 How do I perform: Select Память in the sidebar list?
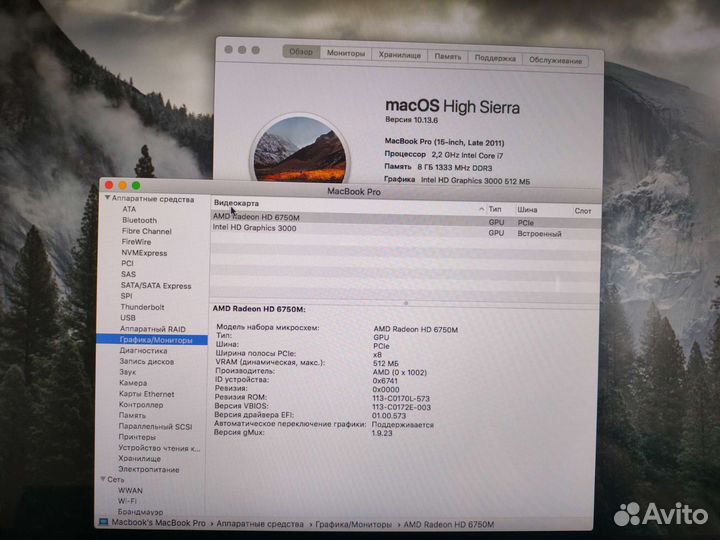pos(132,415)
